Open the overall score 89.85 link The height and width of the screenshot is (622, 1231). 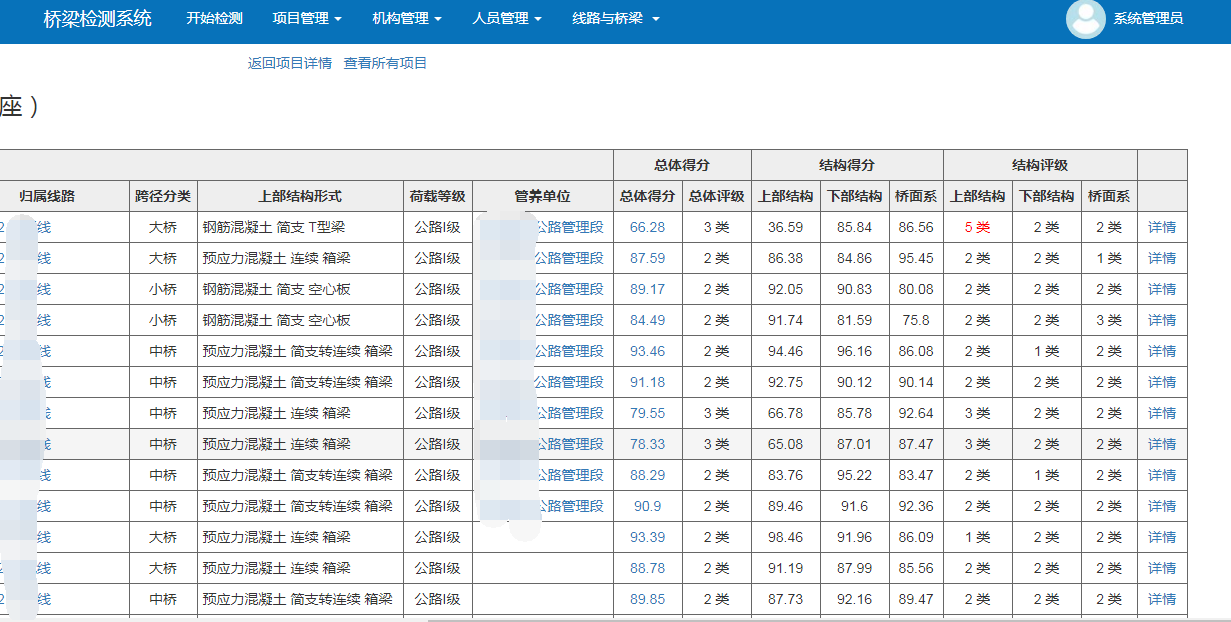(647, 599)
